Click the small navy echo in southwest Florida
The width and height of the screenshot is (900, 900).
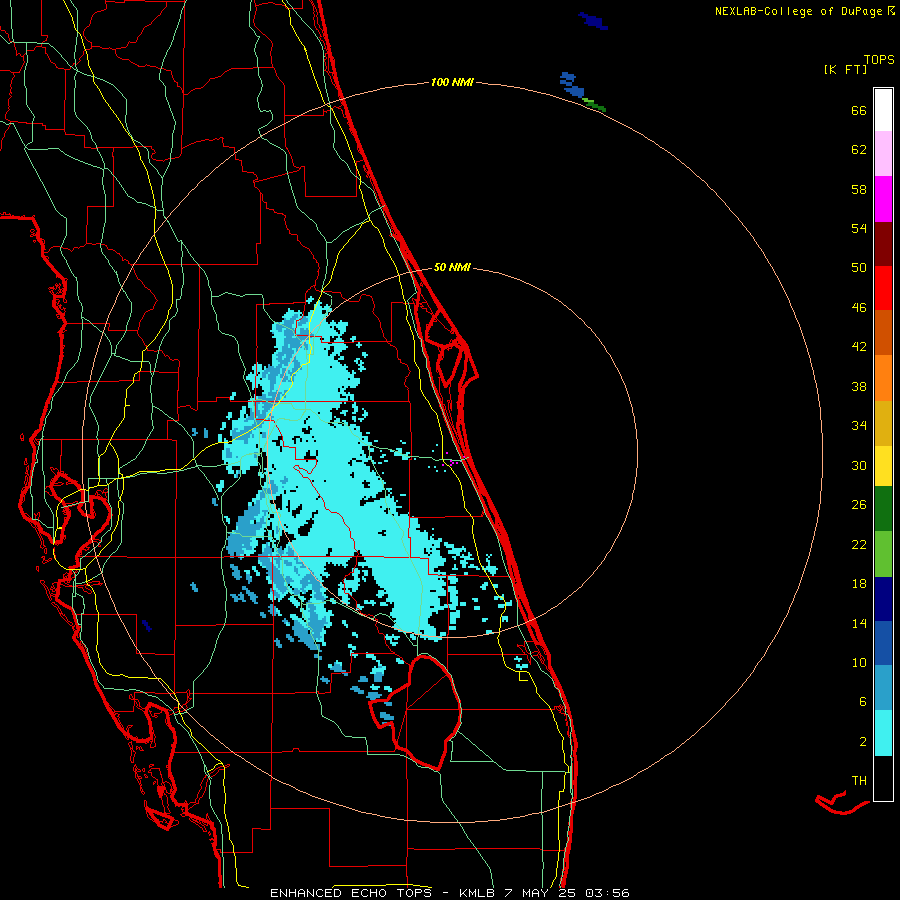point(146,626)
